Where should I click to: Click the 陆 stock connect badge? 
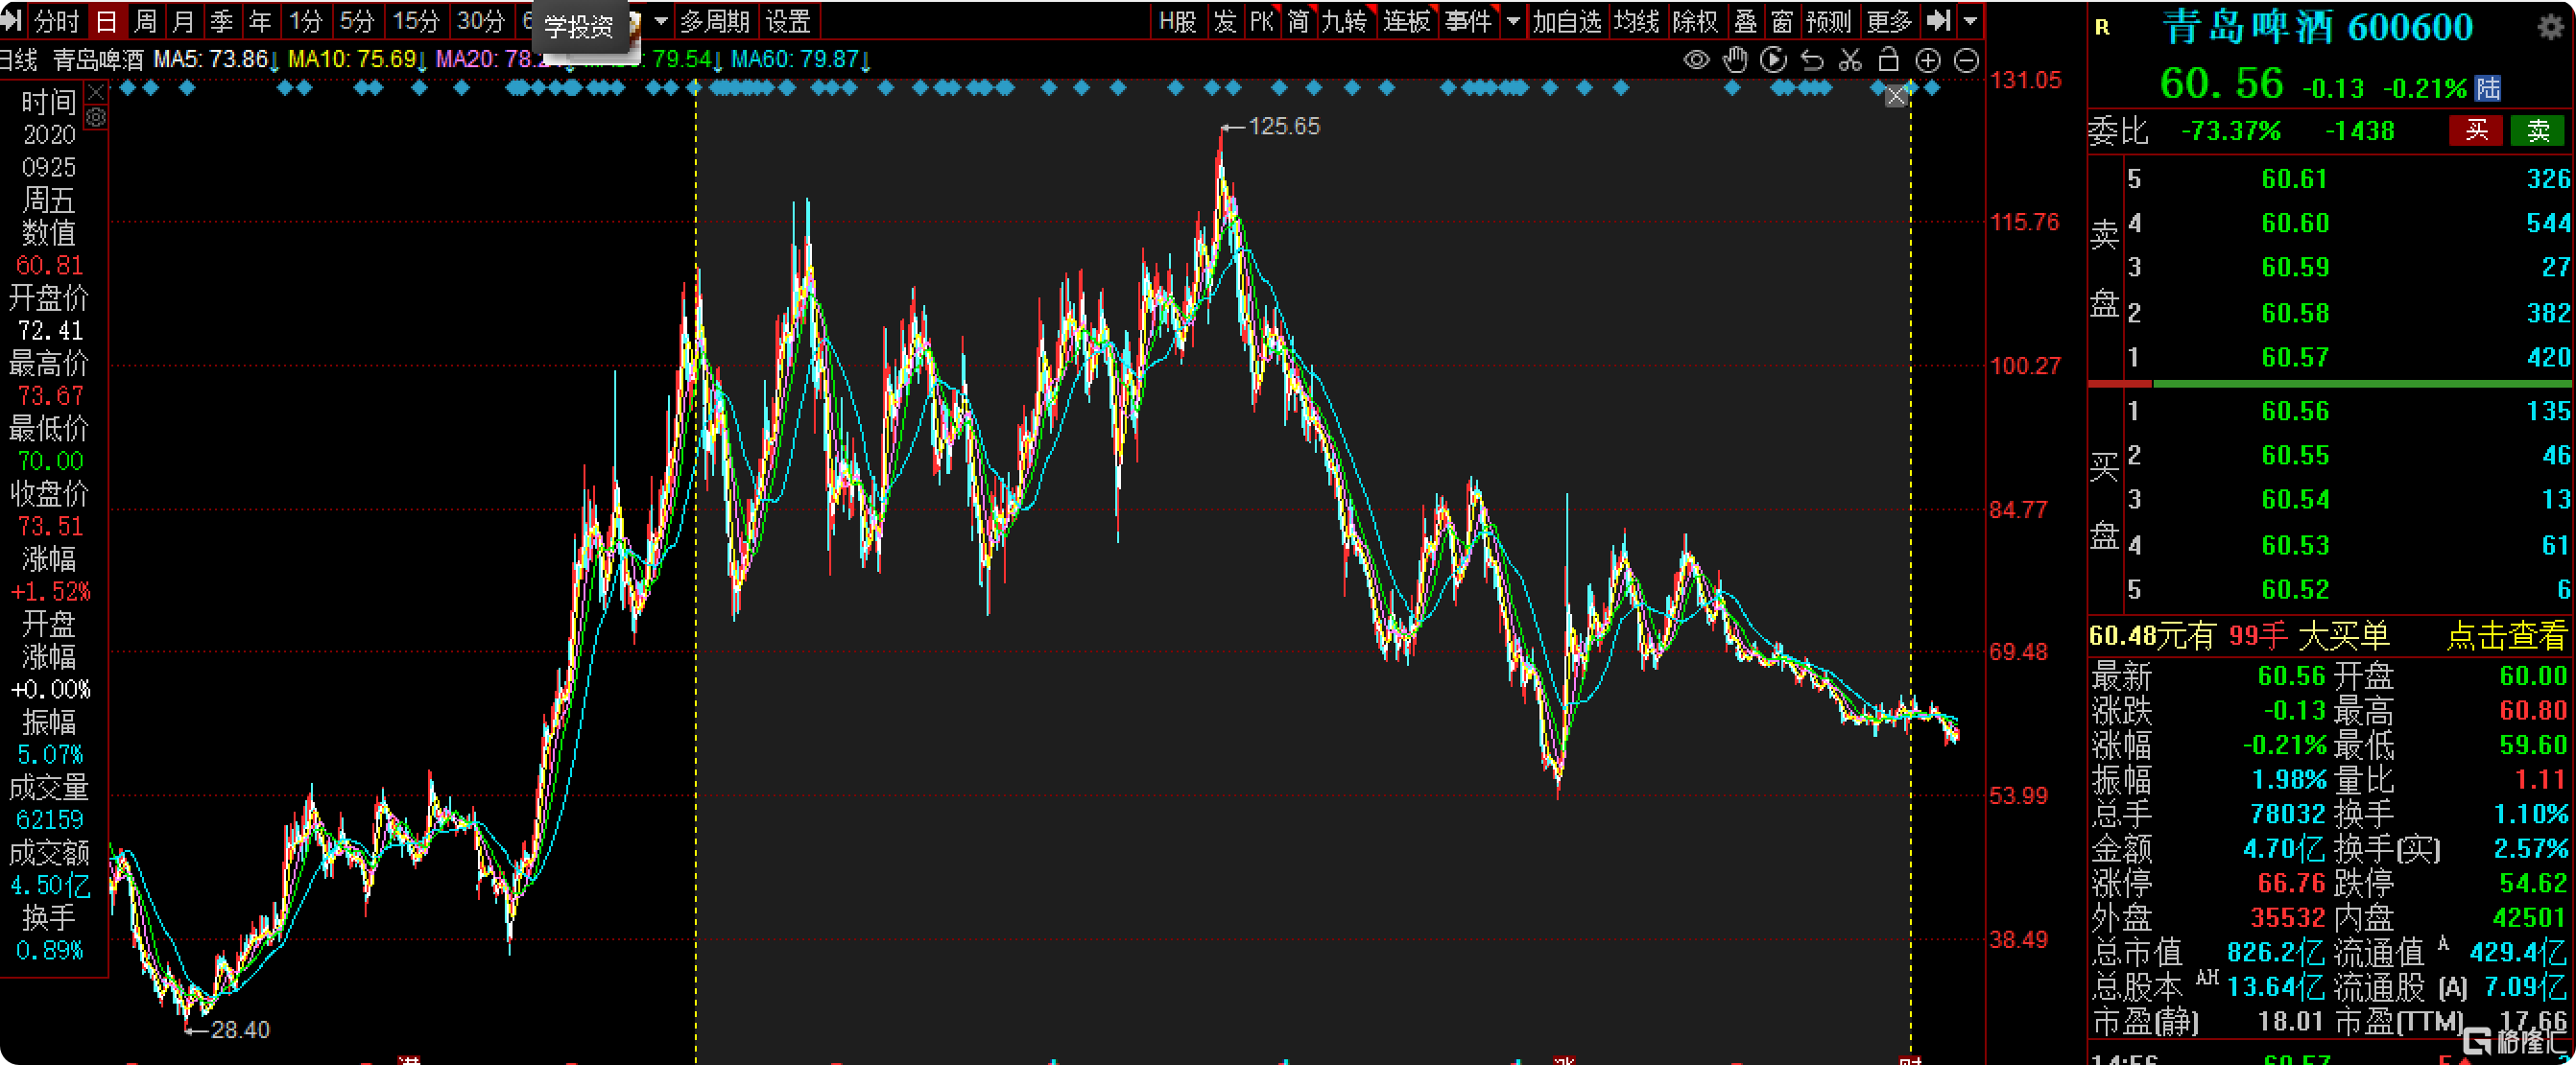pyautogui.click(x=2488, y=88)
